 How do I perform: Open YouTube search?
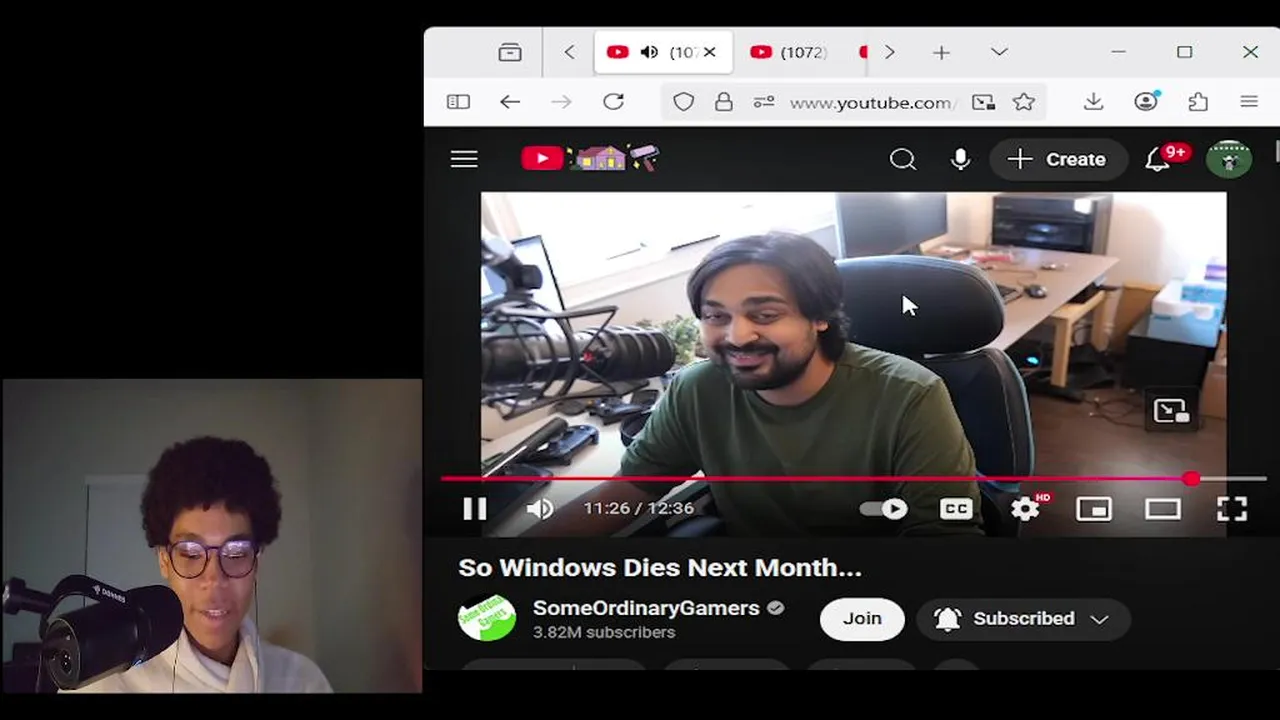pos(903,159)
